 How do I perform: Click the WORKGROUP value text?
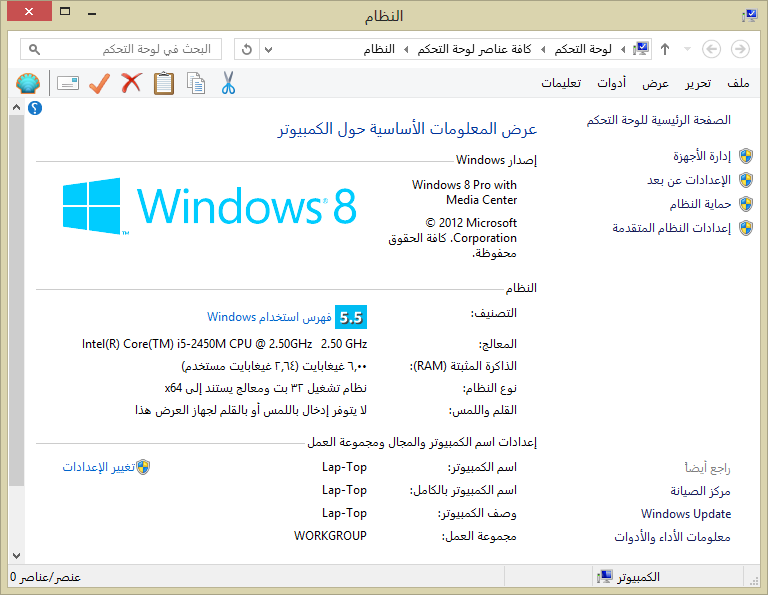(x=330, y=536)
